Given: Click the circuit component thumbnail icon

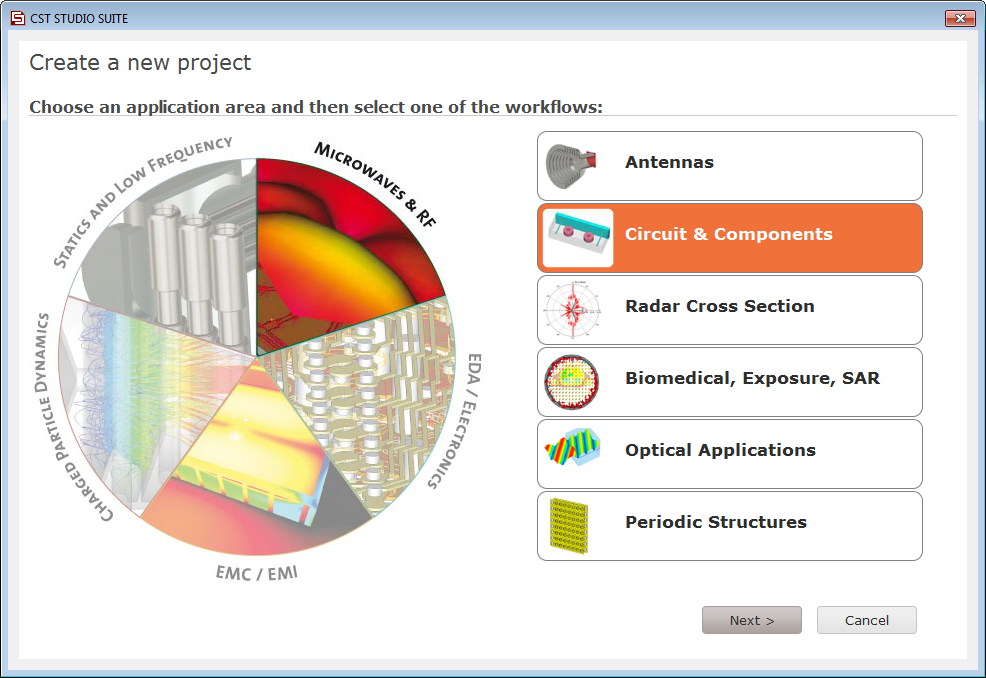Looking at the screenshot, I should pyautogui.click(x=577, y=238).
